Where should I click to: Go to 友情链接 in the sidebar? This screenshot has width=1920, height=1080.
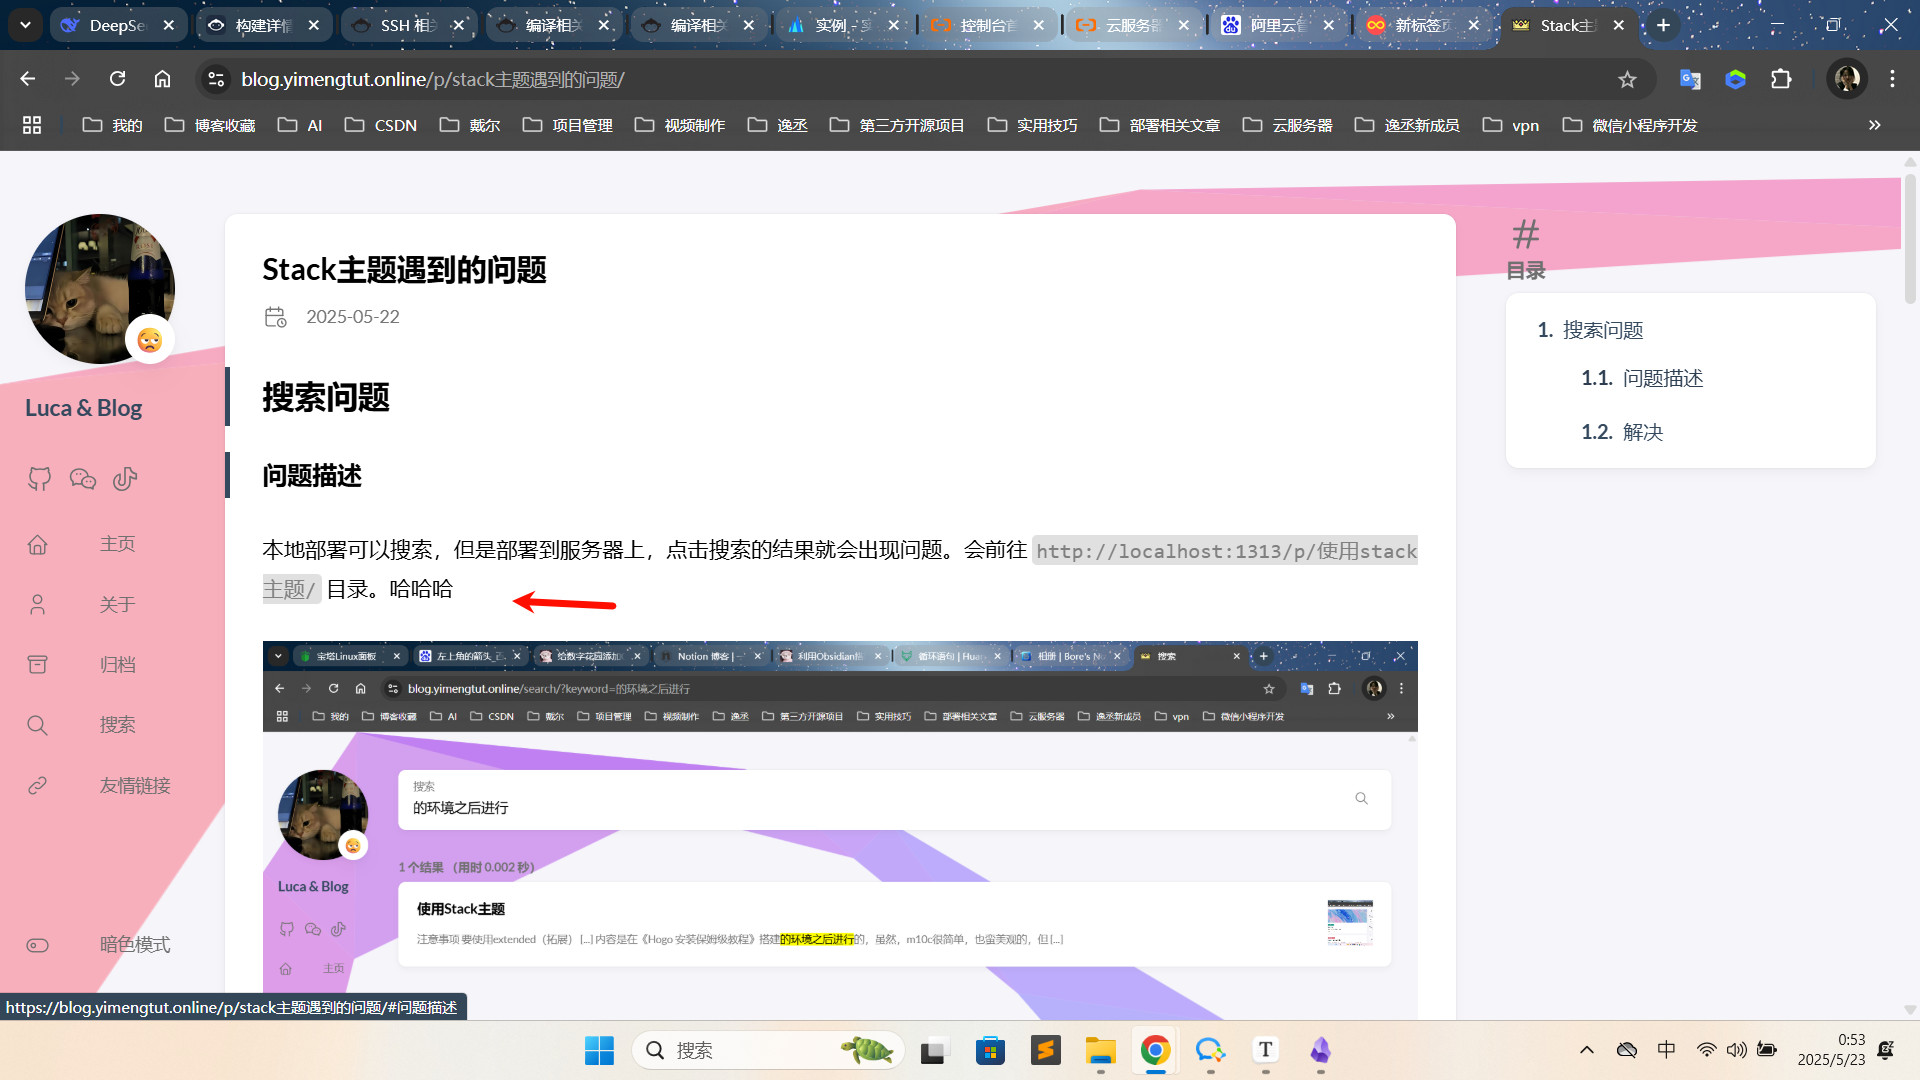point(135,786)
